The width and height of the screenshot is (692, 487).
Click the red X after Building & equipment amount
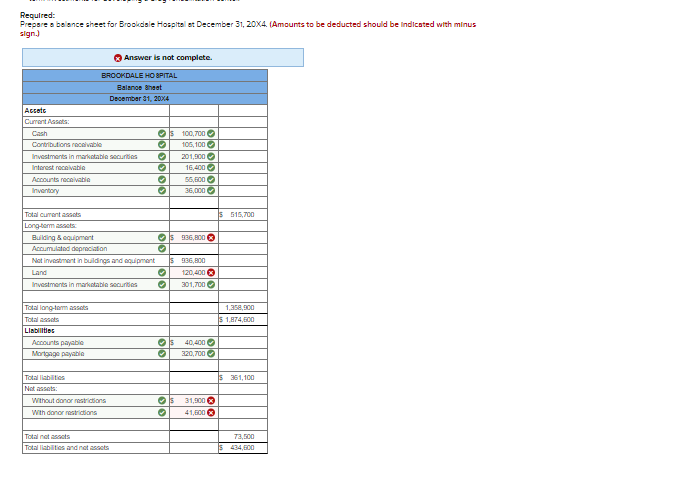211,238
